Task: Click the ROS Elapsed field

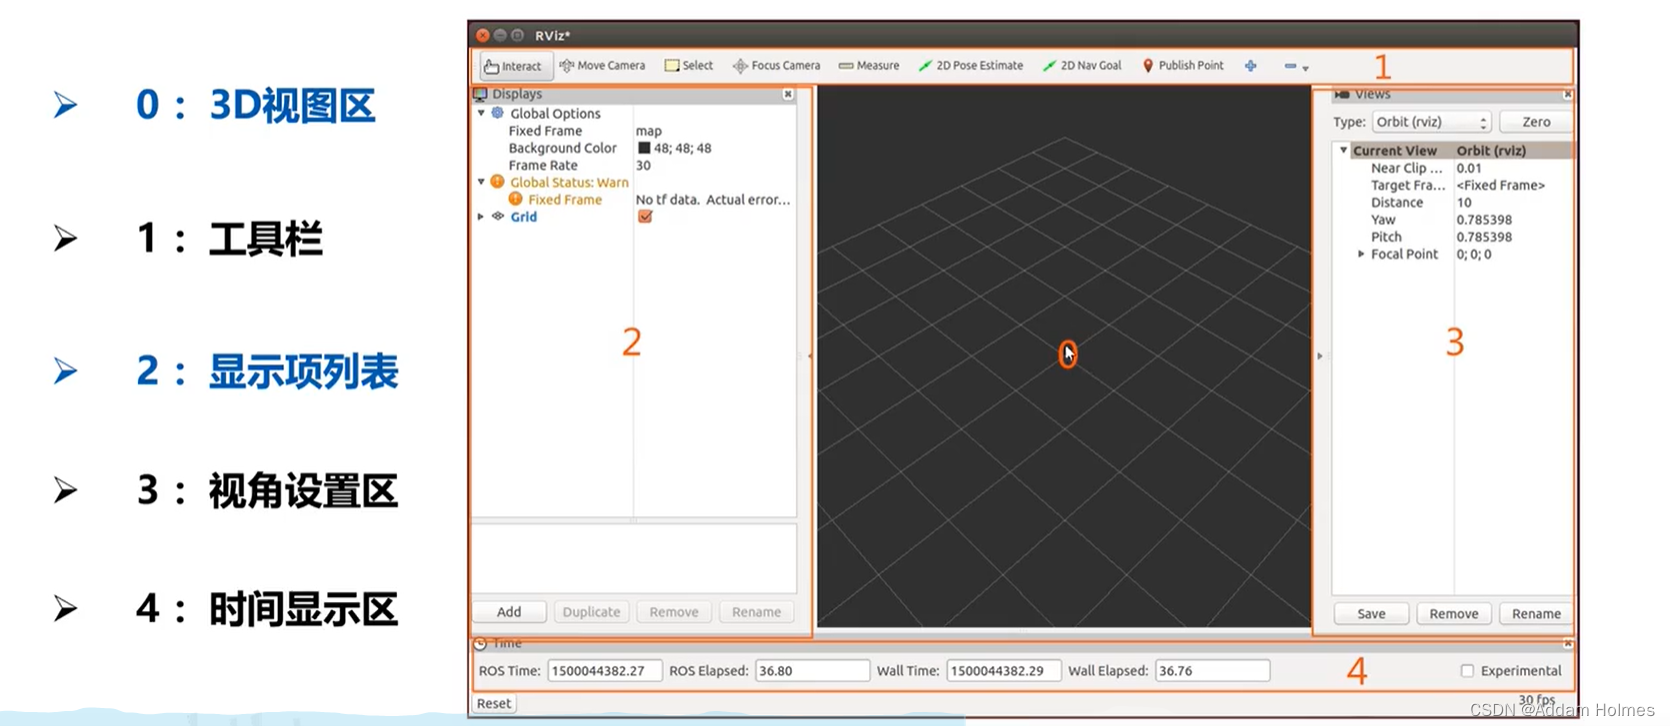Action: [x=812, y=671]
